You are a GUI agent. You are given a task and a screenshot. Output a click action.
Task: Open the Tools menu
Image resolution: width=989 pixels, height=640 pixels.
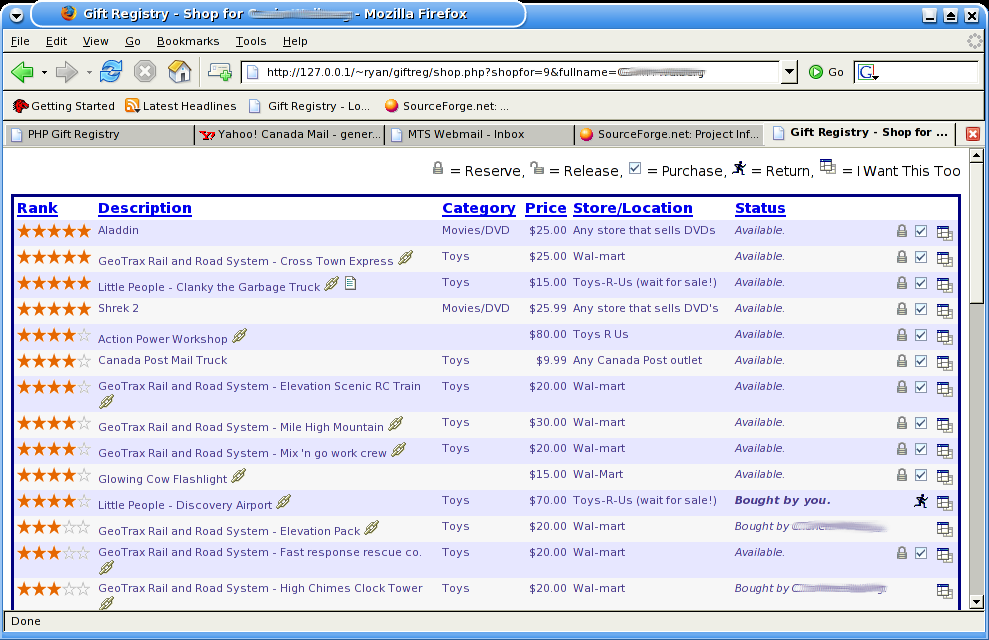(x=251, y=41)
